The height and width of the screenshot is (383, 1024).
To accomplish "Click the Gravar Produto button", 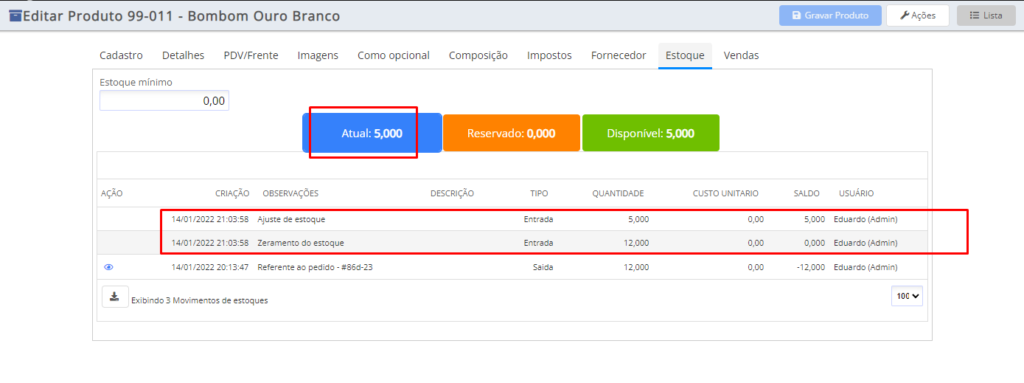I will click(830, 16).
